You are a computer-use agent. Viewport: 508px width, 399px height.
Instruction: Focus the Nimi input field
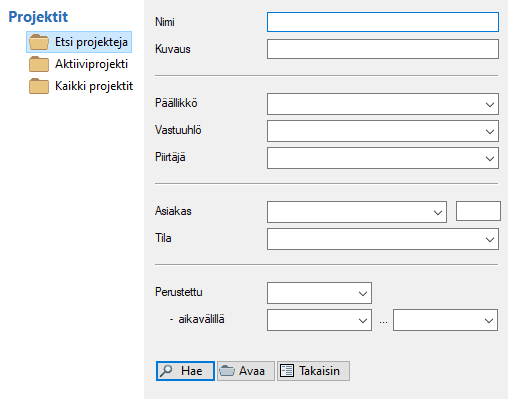click(x=383, y=22)
